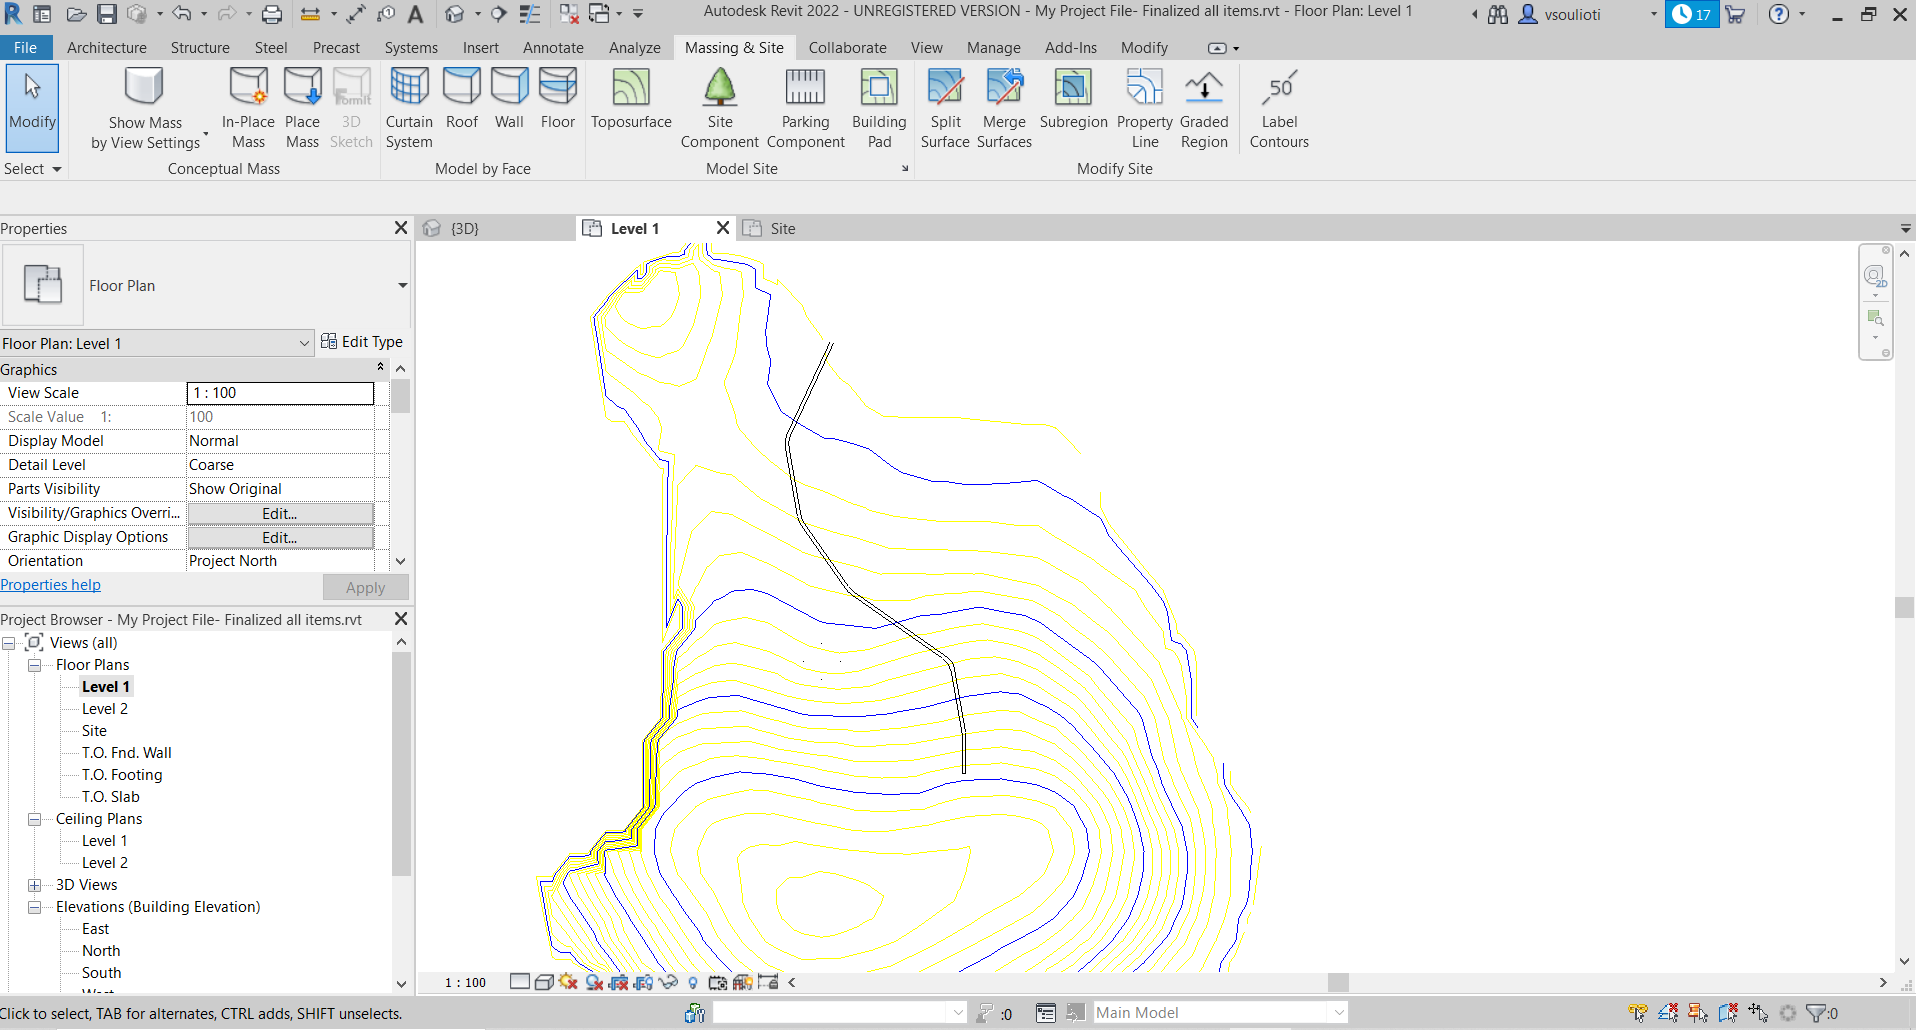Expand the Select panel dropdown
This screenshot has width=1916, height=1030.
click(32, 169)
